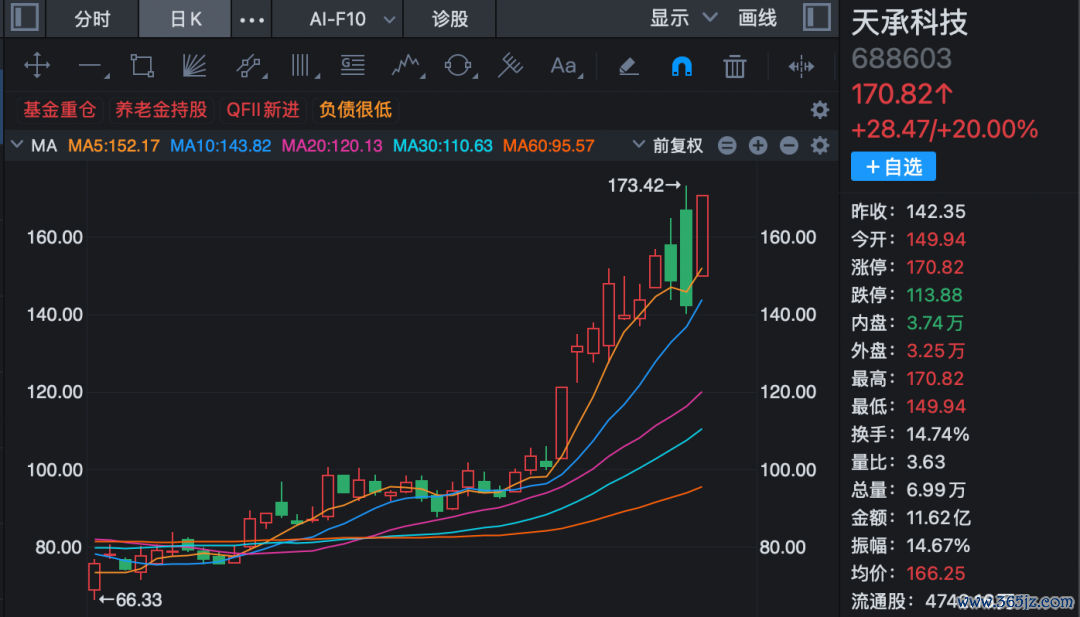Image resolution: width=1080 pixels, height=617 pixels.
Task: Switch to the 分时 tab
Action: 92,19
